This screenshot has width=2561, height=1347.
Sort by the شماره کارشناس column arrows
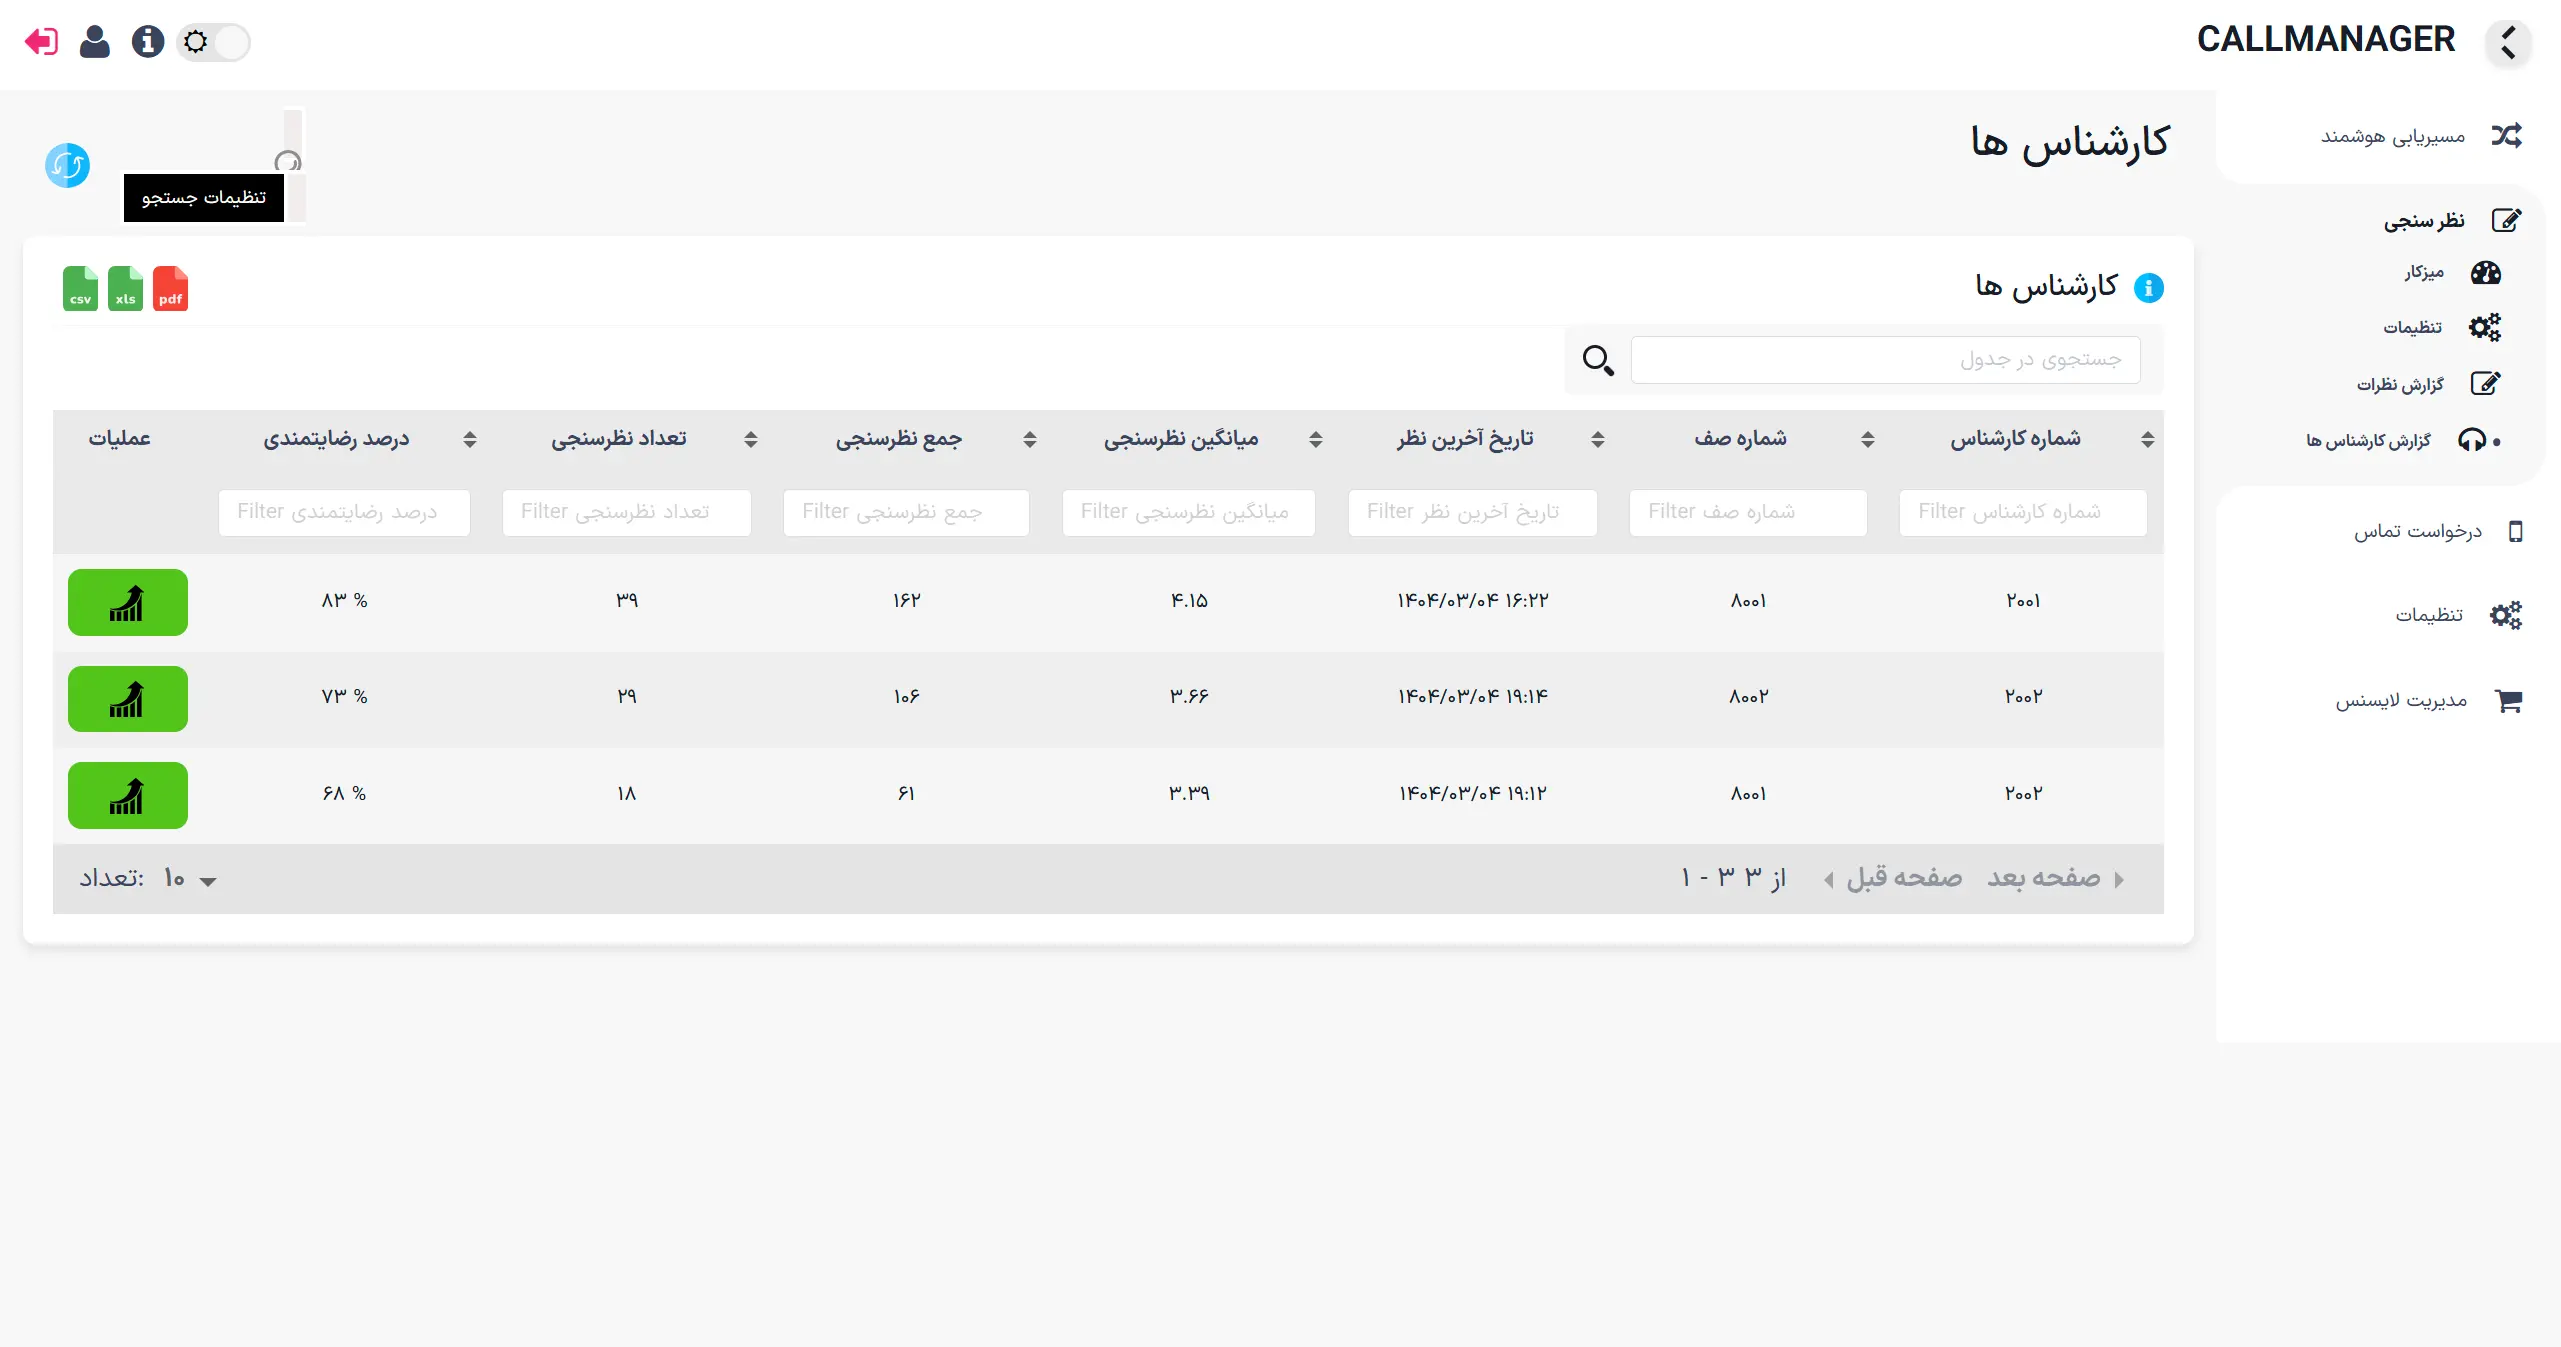(x=2148, y=439)
